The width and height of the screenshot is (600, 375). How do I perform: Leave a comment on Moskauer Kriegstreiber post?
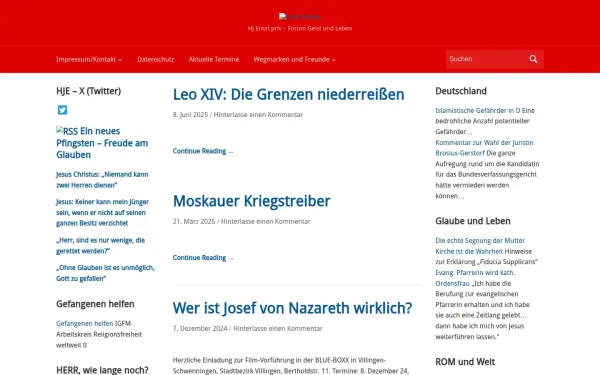(x=266, y=222)
